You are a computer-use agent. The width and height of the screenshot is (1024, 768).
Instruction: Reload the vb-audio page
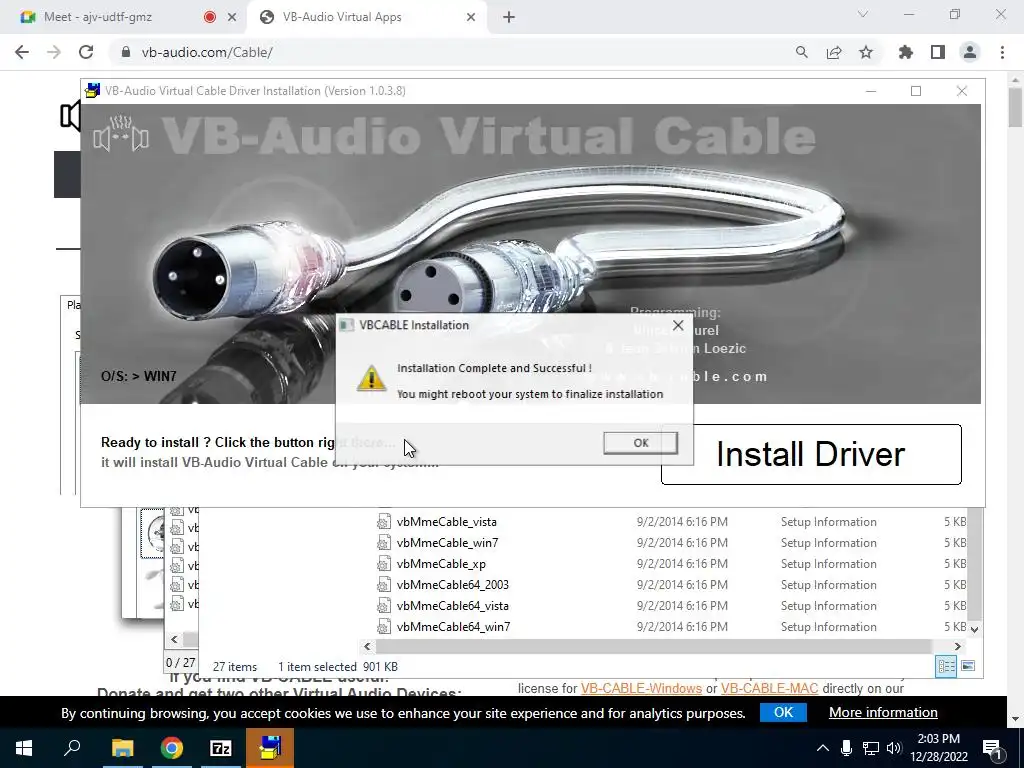pos(86,52)
